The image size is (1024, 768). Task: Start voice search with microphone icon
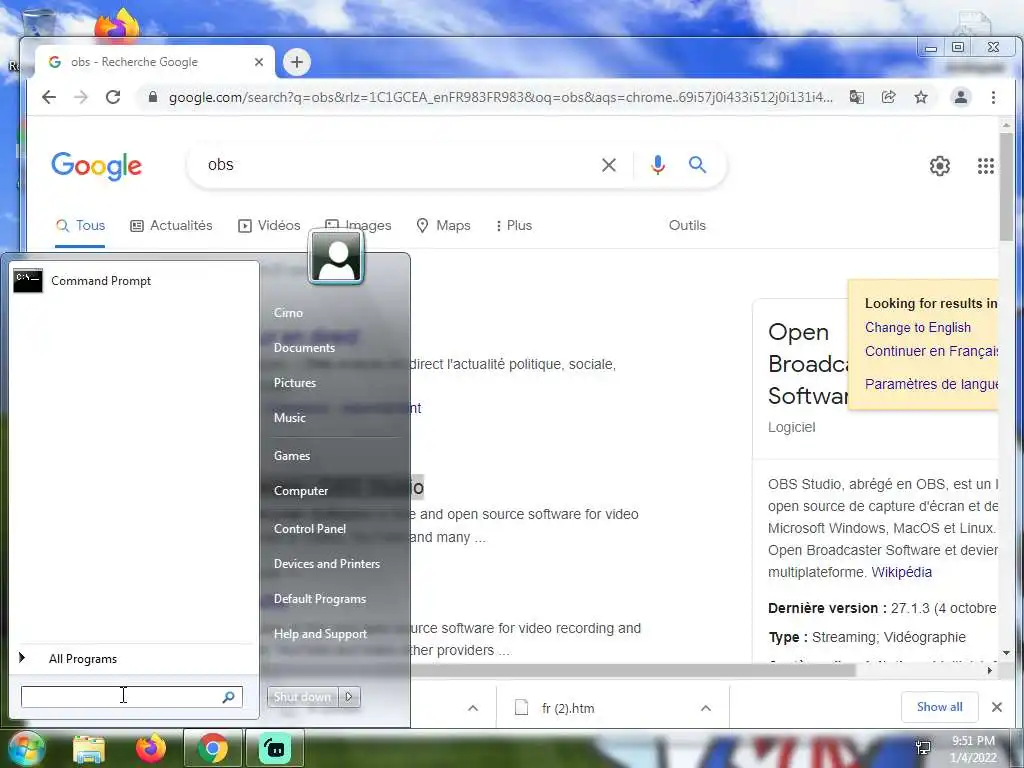(x=658, y=165)
